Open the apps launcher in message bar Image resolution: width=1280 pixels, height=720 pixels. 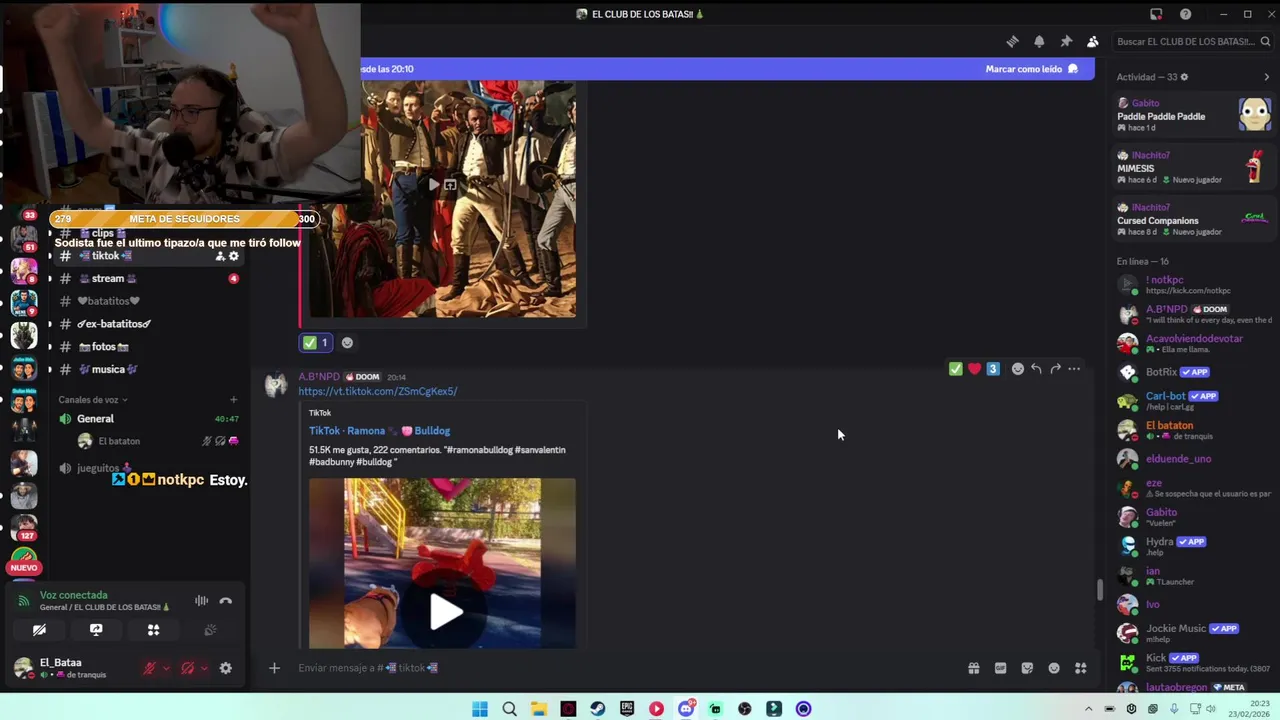coord(1081,668)
